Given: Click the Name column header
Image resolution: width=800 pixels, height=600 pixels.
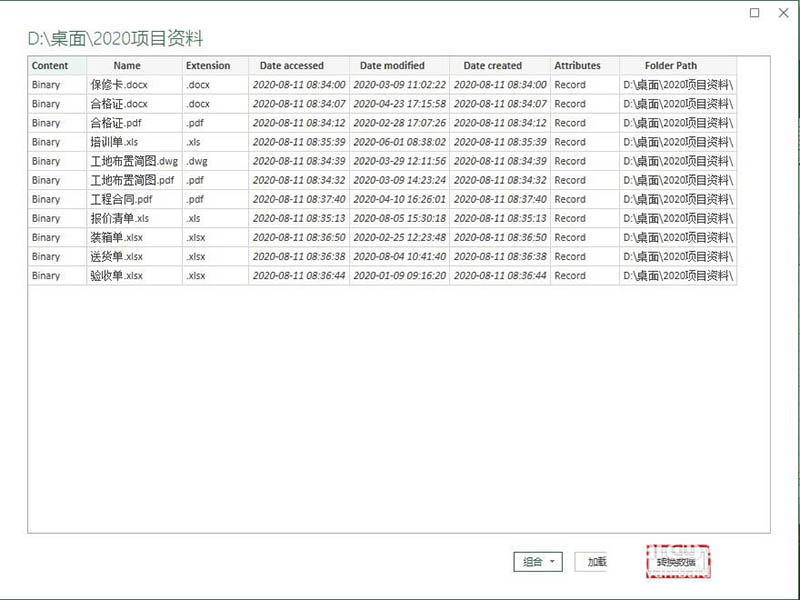Looking at the screenshot, I should 127,66.
